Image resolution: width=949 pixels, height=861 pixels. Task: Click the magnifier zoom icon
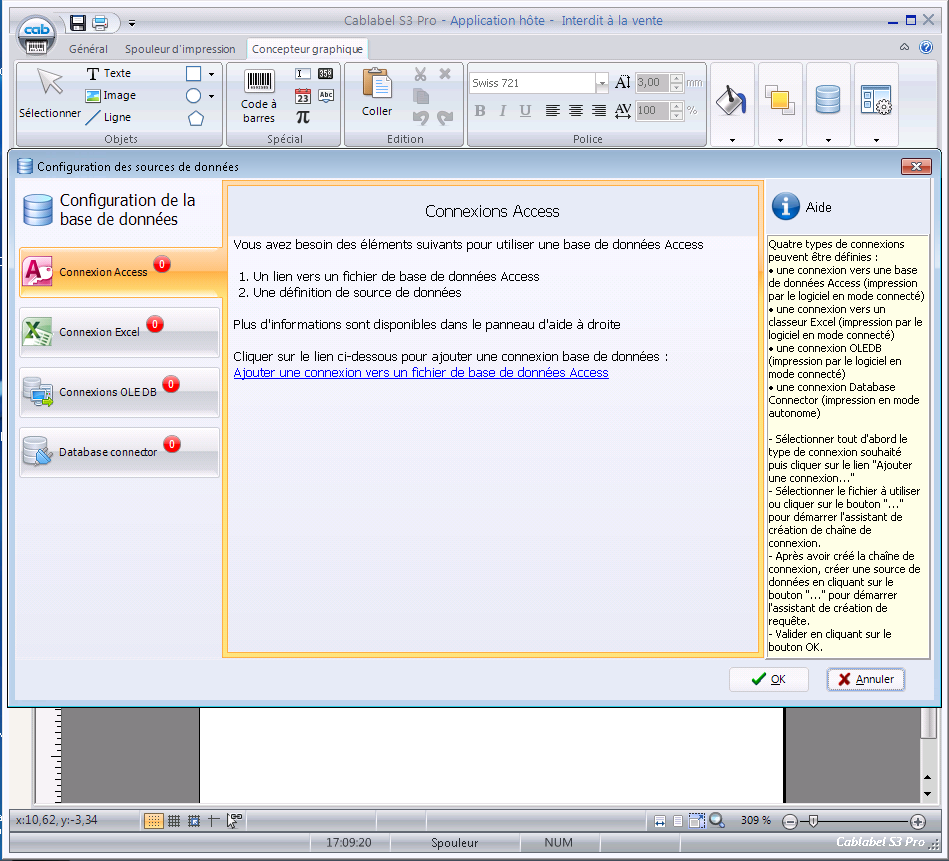717,820
